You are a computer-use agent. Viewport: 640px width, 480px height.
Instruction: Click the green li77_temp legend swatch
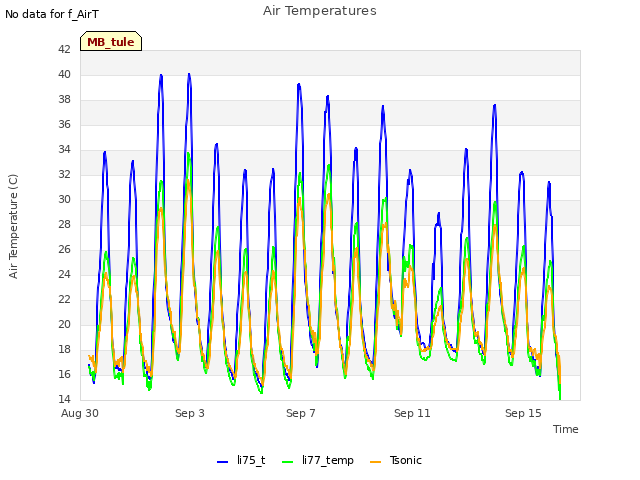coord(287,462)
